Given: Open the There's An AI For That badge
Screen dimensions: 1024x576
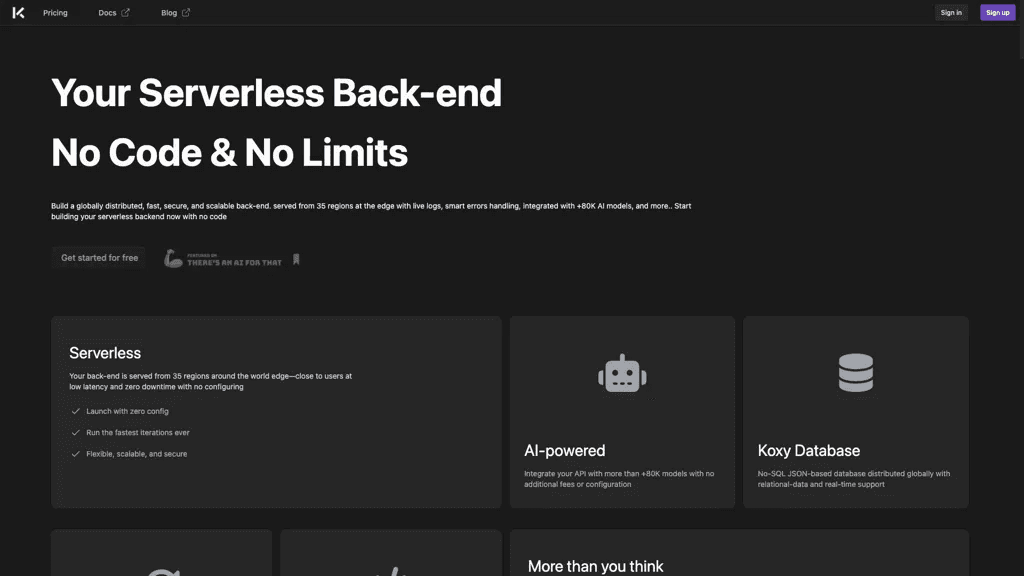Looking at the screenshot, I should click(x=232, y=259).
